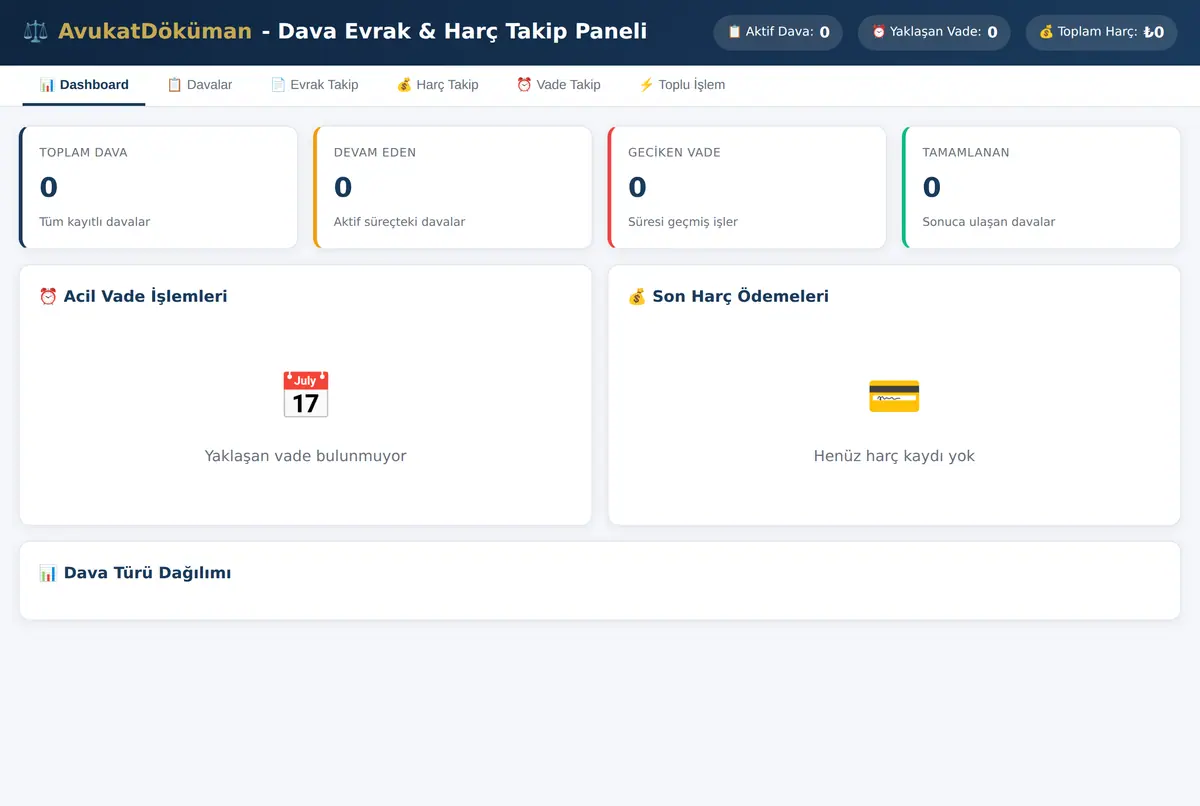Viewport: 1200px width, 806px height.
Task: Click the Tamamlanan stat card
Action: pos(1041,187)
